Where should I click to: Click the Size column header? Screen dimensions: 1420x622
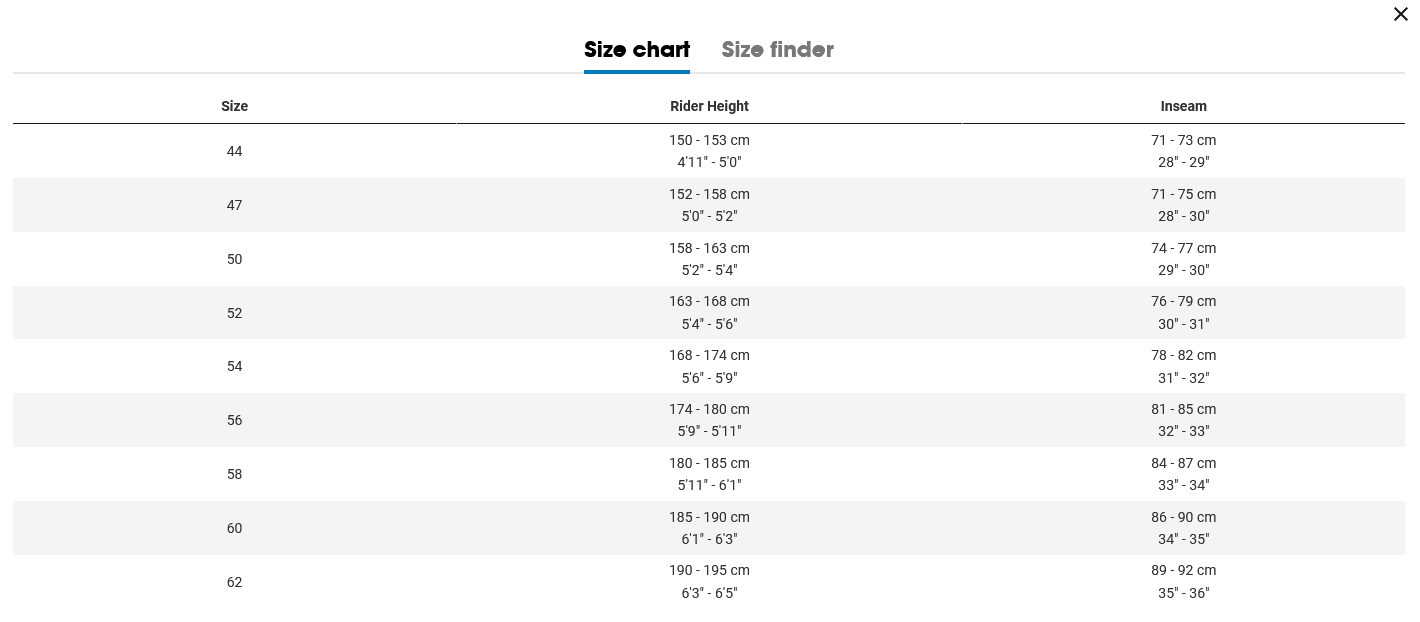tap(234, 106)
